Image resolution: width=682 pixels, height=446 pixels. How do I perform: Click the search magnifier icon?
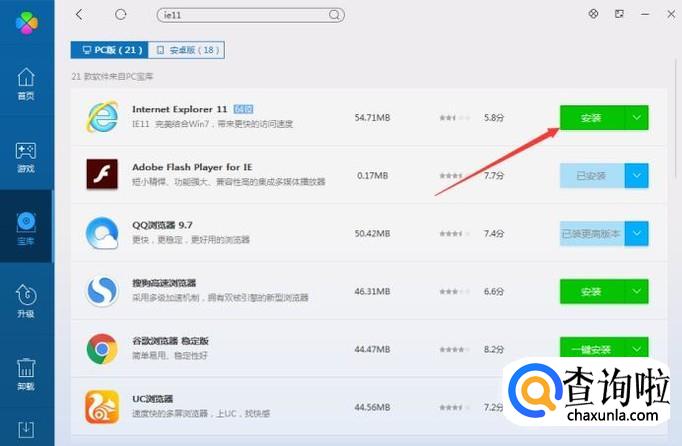pyautogui.click(x=334, y=15)
